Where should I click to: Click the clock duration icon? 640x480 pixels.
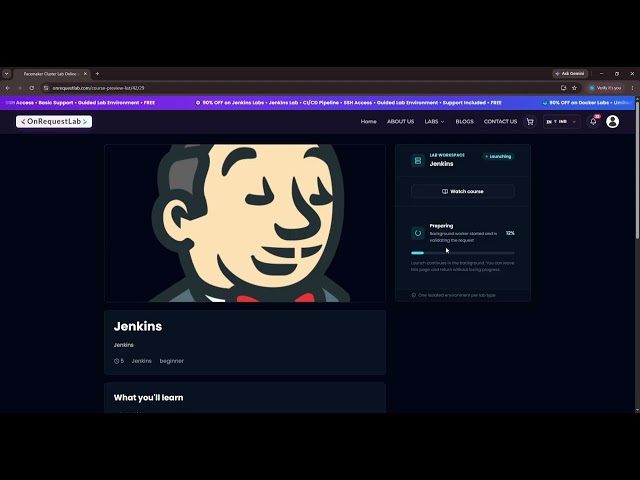click(116, 361)
